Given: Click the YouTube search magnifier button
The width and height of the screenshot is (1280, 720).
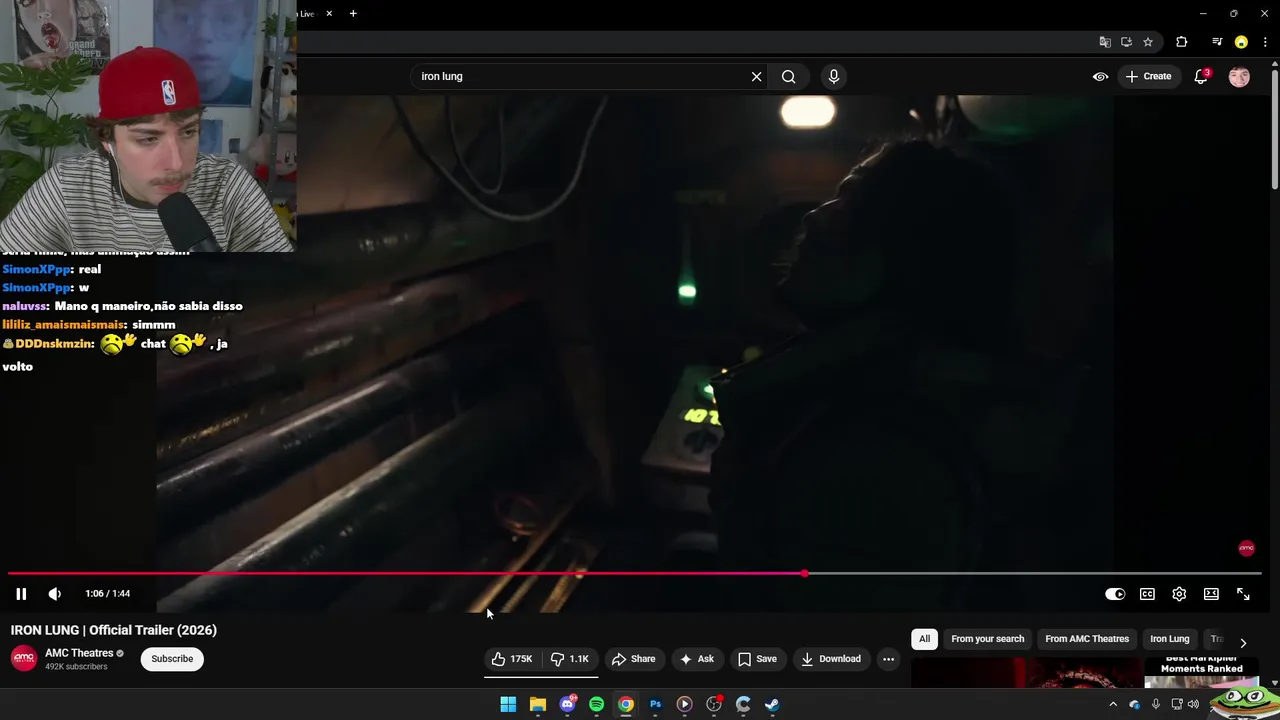Looking at the screenshot, I should click(x=789, y=76).
